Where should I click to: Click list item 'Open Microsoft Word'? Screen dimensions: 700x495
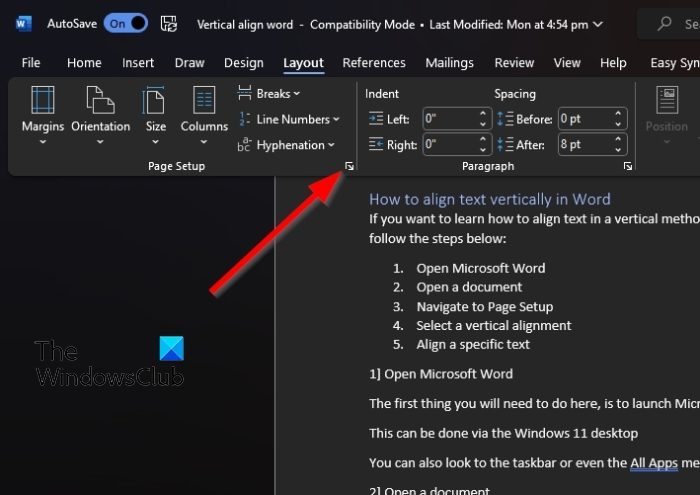[480, 268]
